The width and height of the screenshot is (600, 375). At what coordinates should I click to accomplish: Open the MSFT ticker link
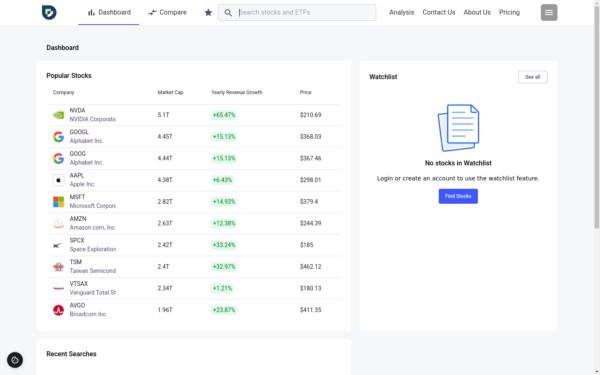coord(77,197)
